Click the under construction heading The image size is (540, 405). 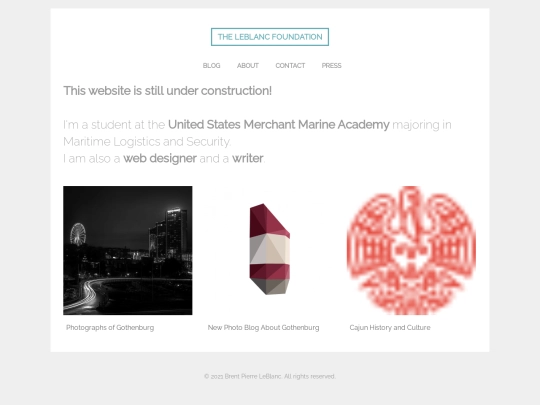coord(167,91)
